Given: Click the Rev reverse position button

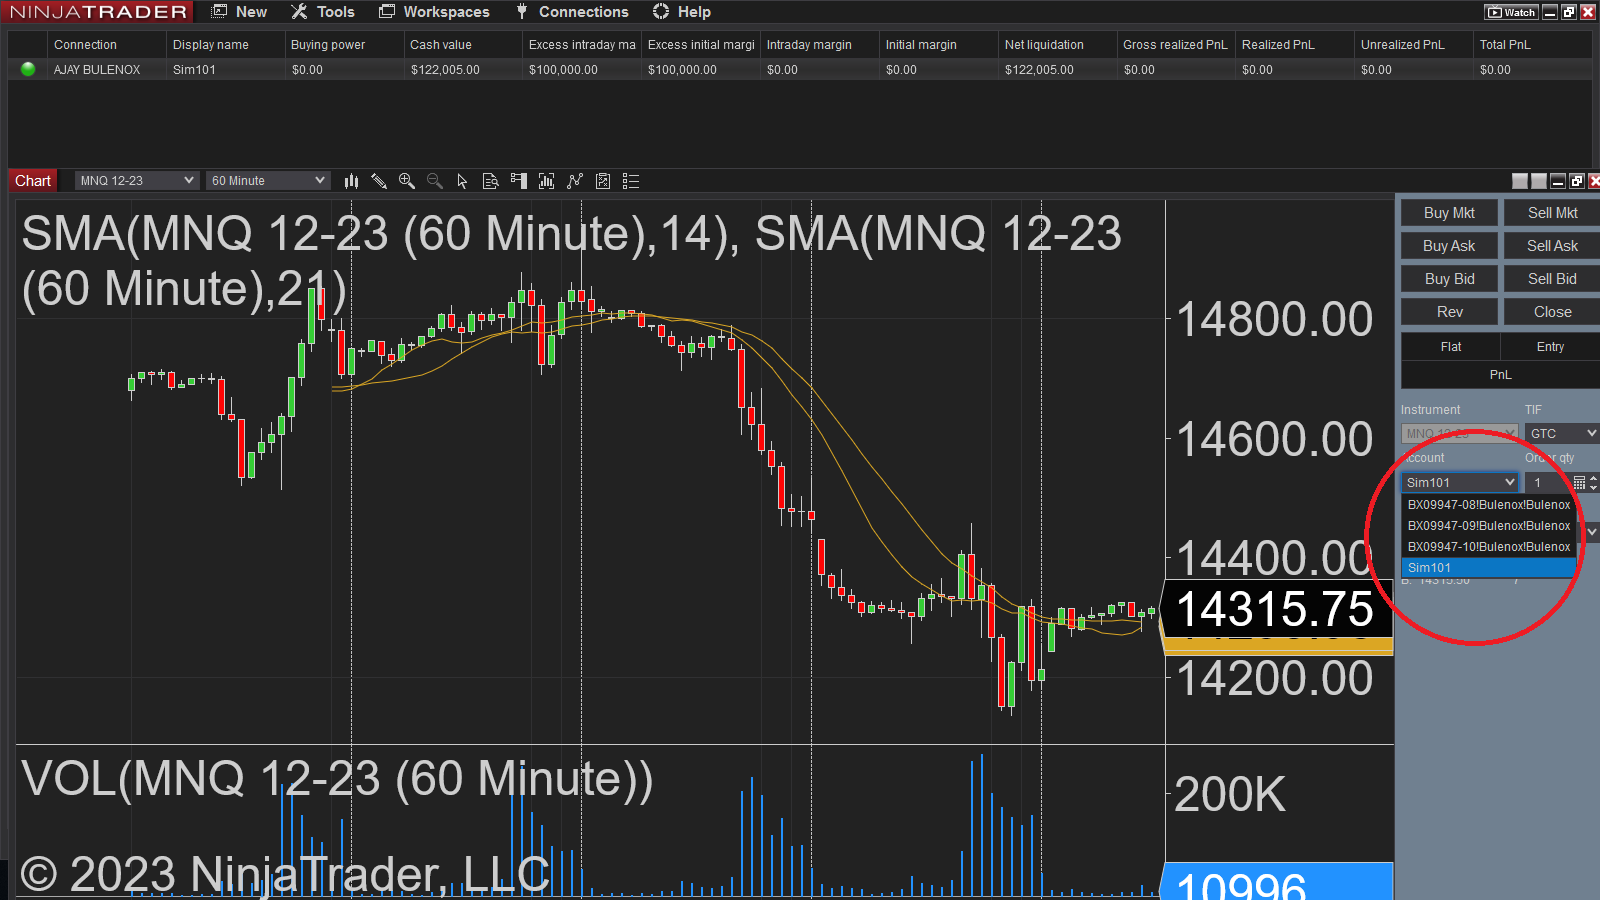Looking at the screenshot, I should 1449,312.
